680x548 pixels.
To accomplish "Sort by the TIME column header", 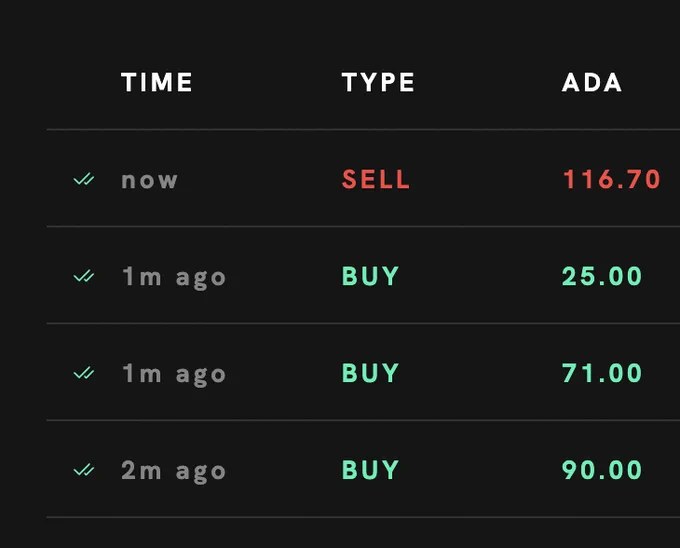I will pos(157,82).
